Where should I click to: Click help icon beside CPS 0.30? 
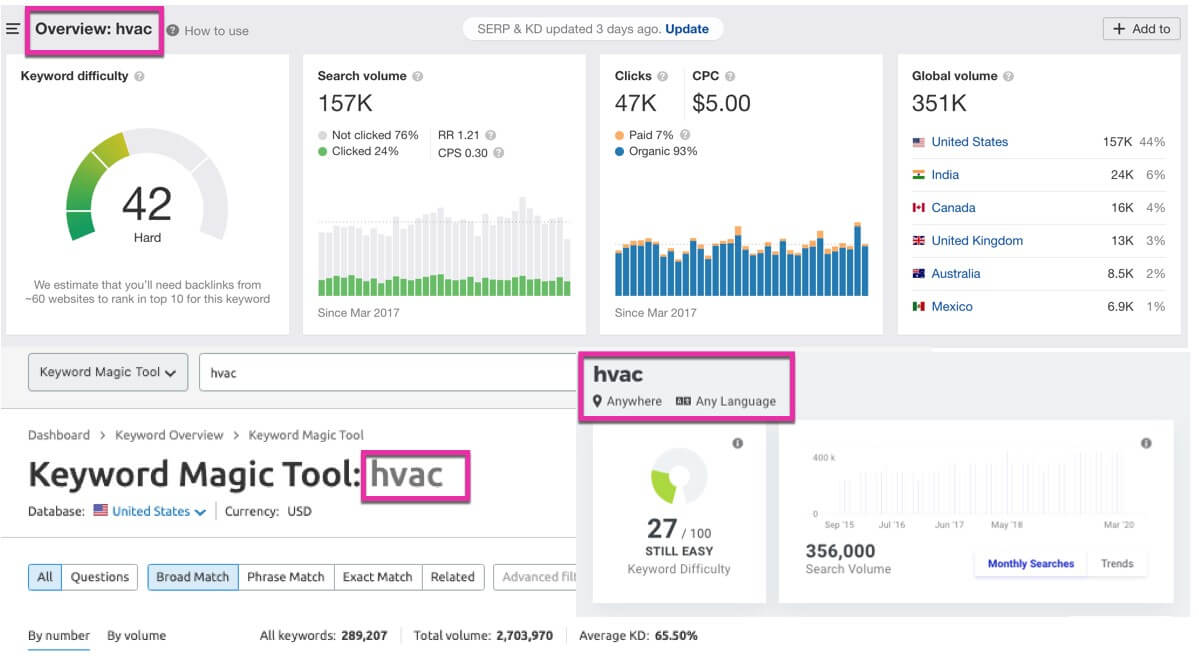499,153
